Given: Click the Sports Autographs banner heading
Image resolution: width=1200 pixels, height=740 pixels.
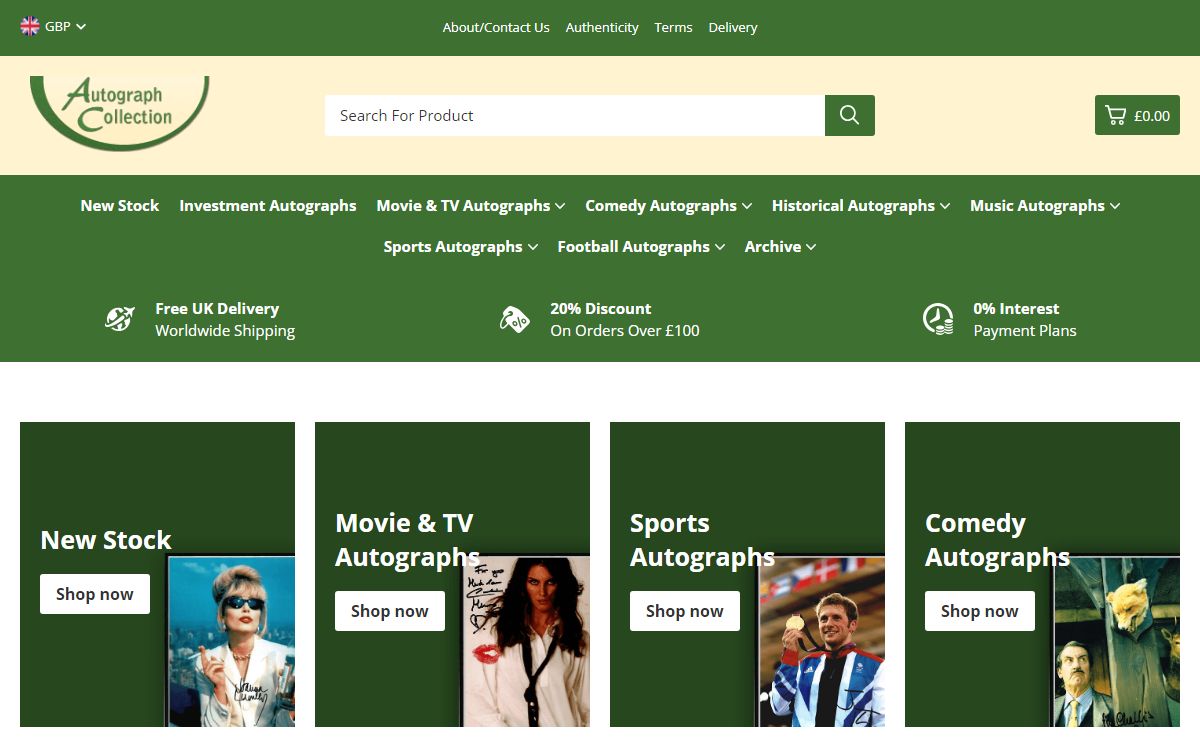Looking at the screenshot, I should [702, 540].
